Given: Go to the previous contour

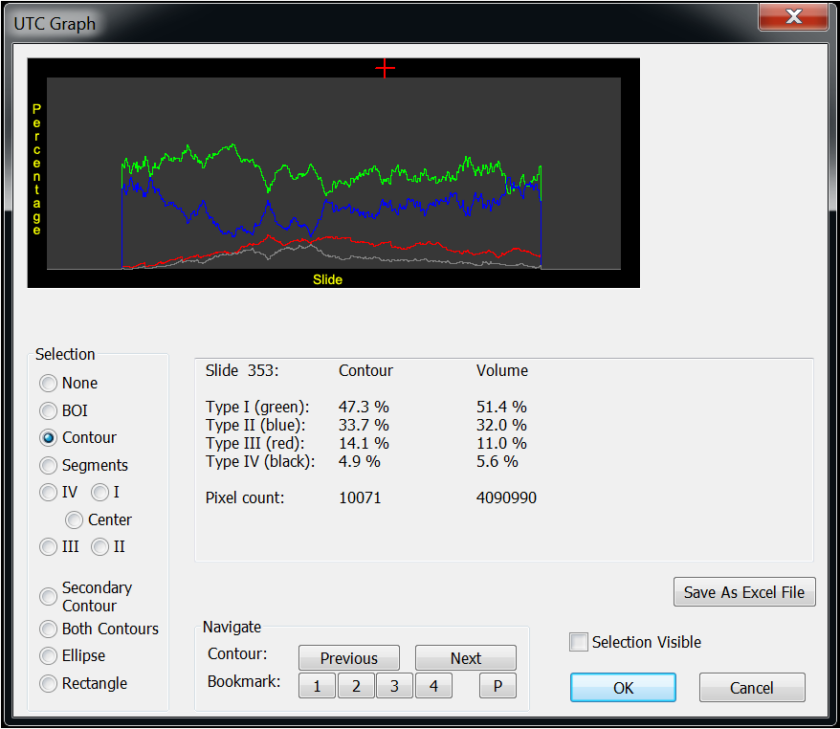Looking at the screenshot, I should (x=348, y=657).
